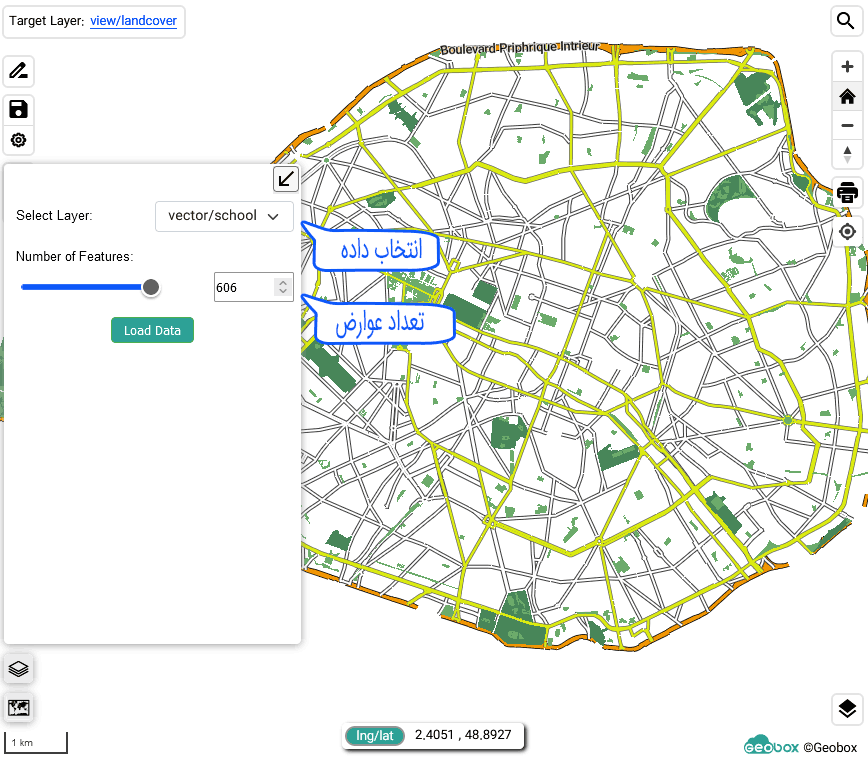Open the layers stack icon bottom-left
Screen dimensions: 868x759
(x=18, y=668)
